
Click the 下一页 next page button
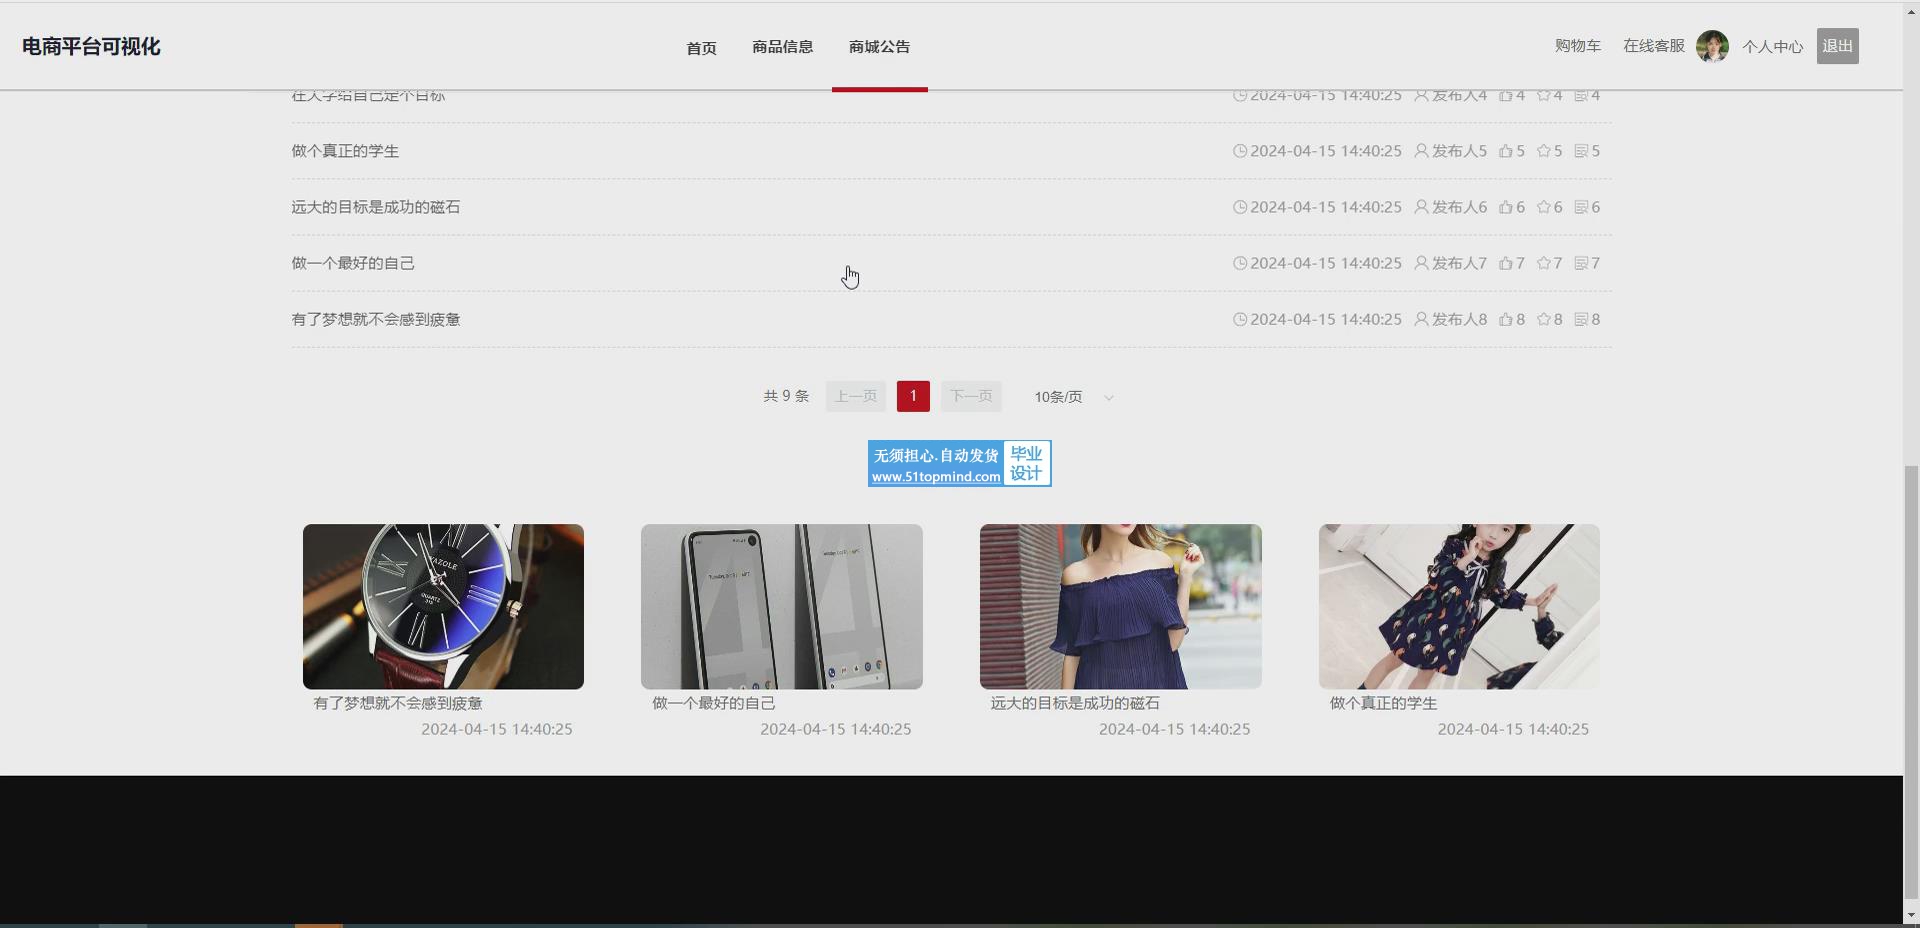click(971, 396)
